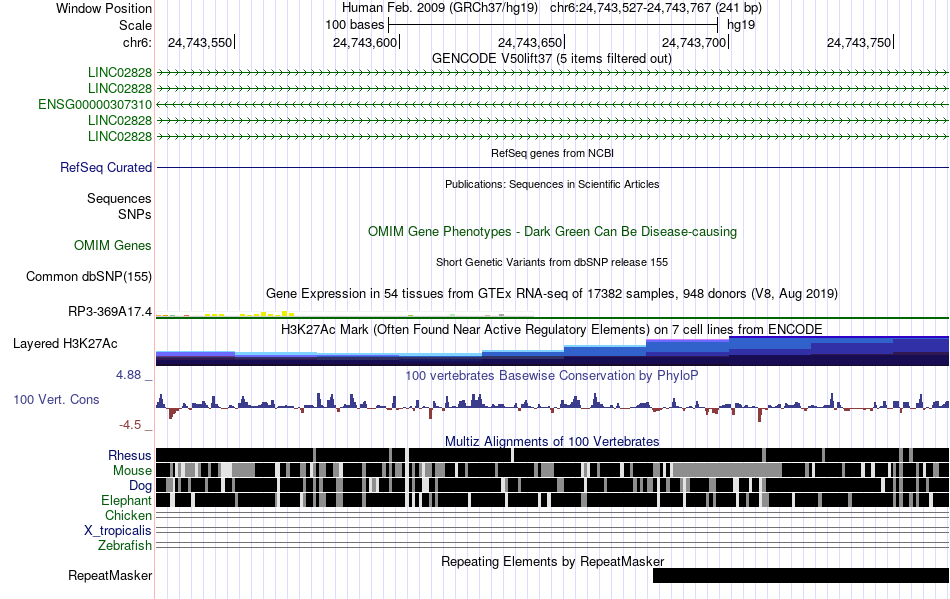Click the 100 Vert. Cons track label

click(x=56, y=400)
